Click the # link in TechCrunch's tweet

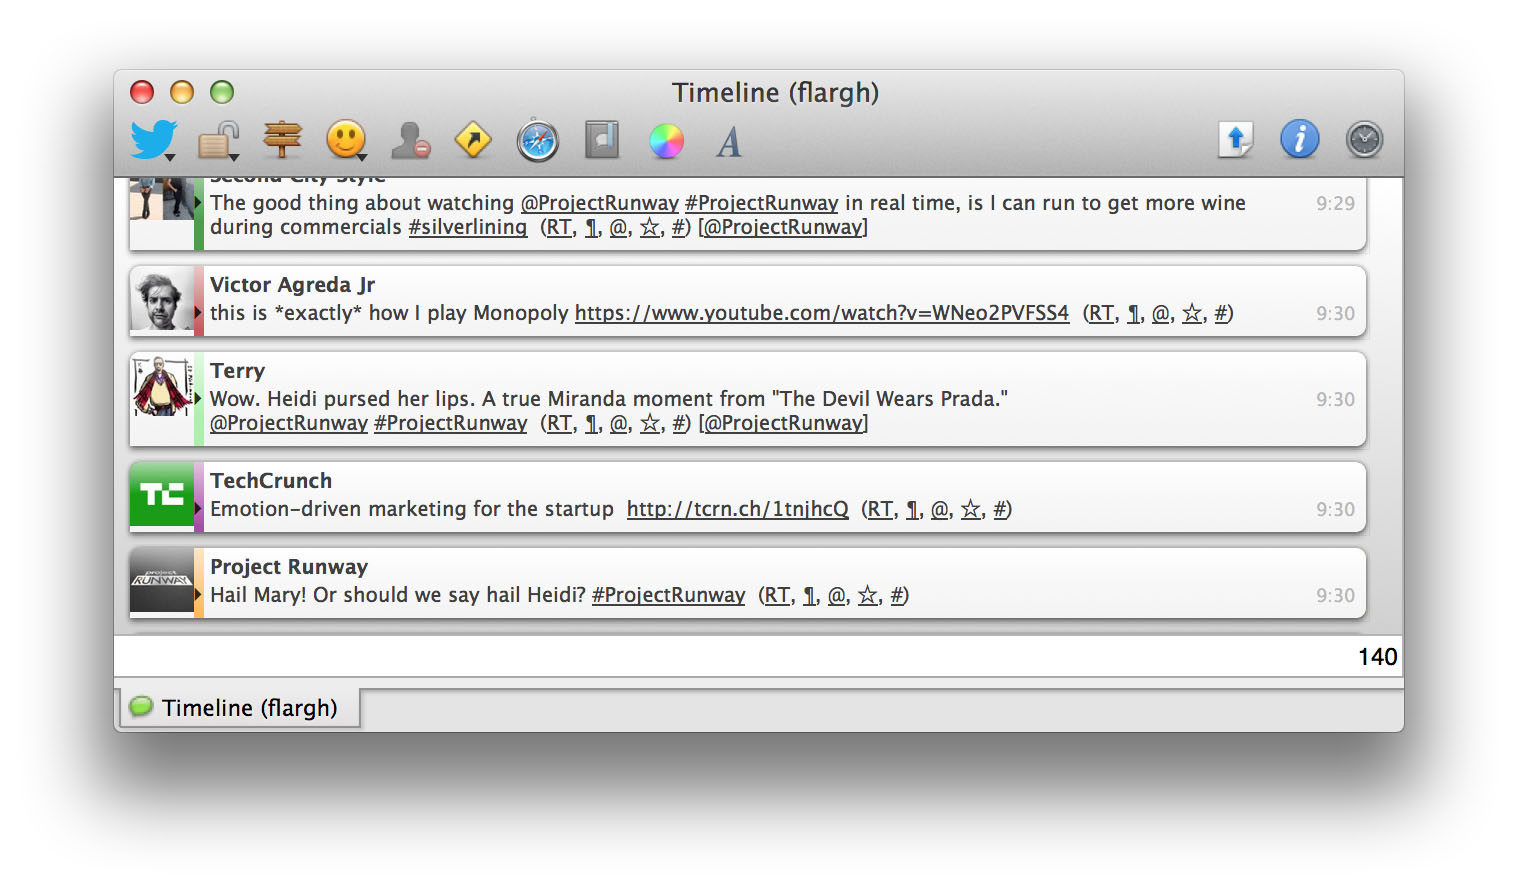[1000, 509]
